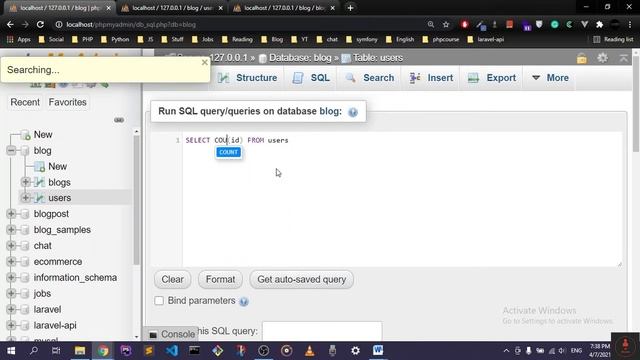The height and width of the screenshot is (360, 640).
Task: Click the page settings gear icon
Action: click(x=602, y=58)
